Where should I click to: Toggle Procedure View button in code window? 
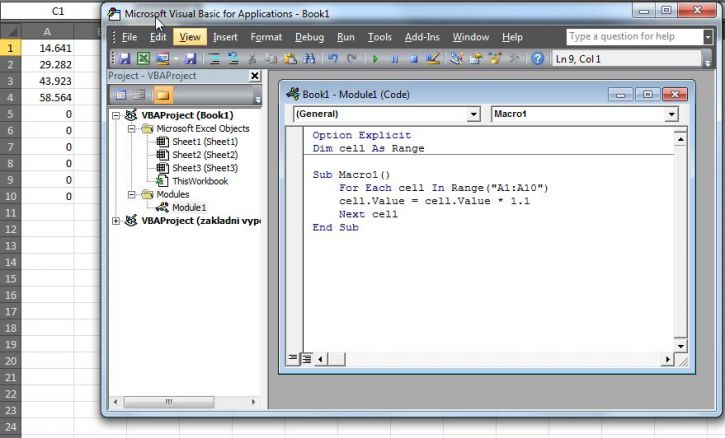292,358
